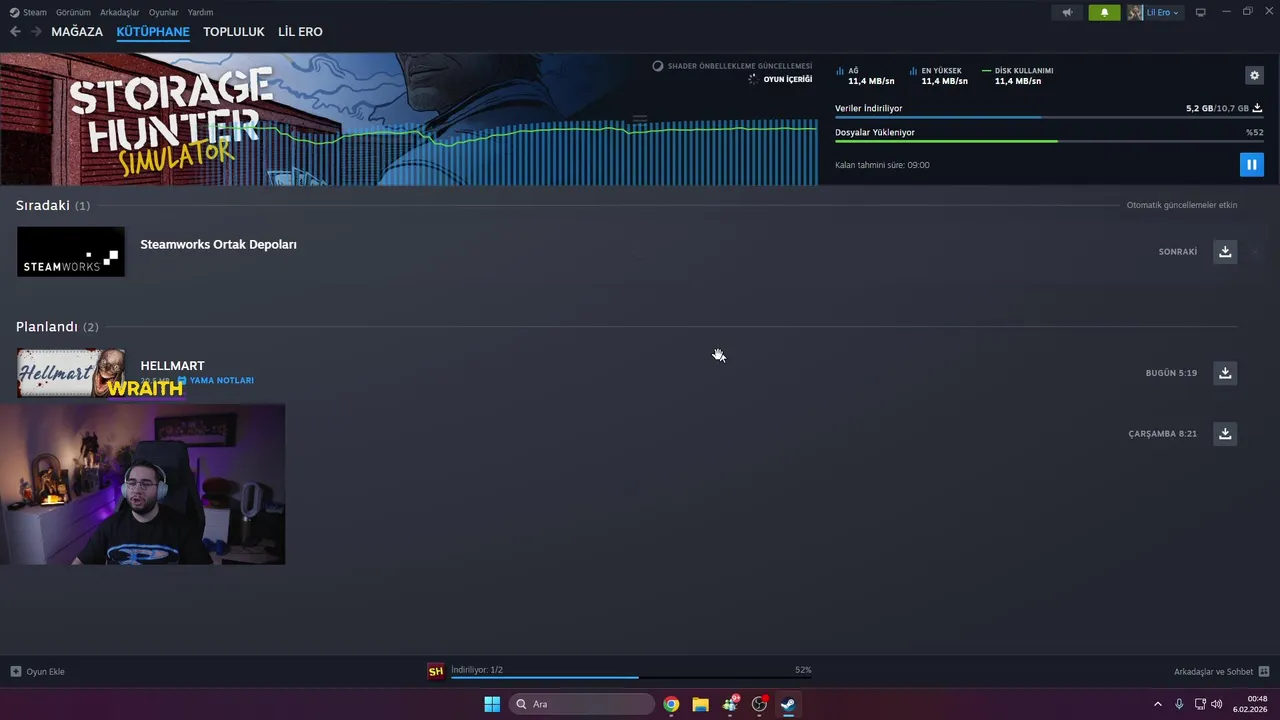The image size is (1280, 720).
Task: Open the Yardım menu
Action: [x=200, y=12]
